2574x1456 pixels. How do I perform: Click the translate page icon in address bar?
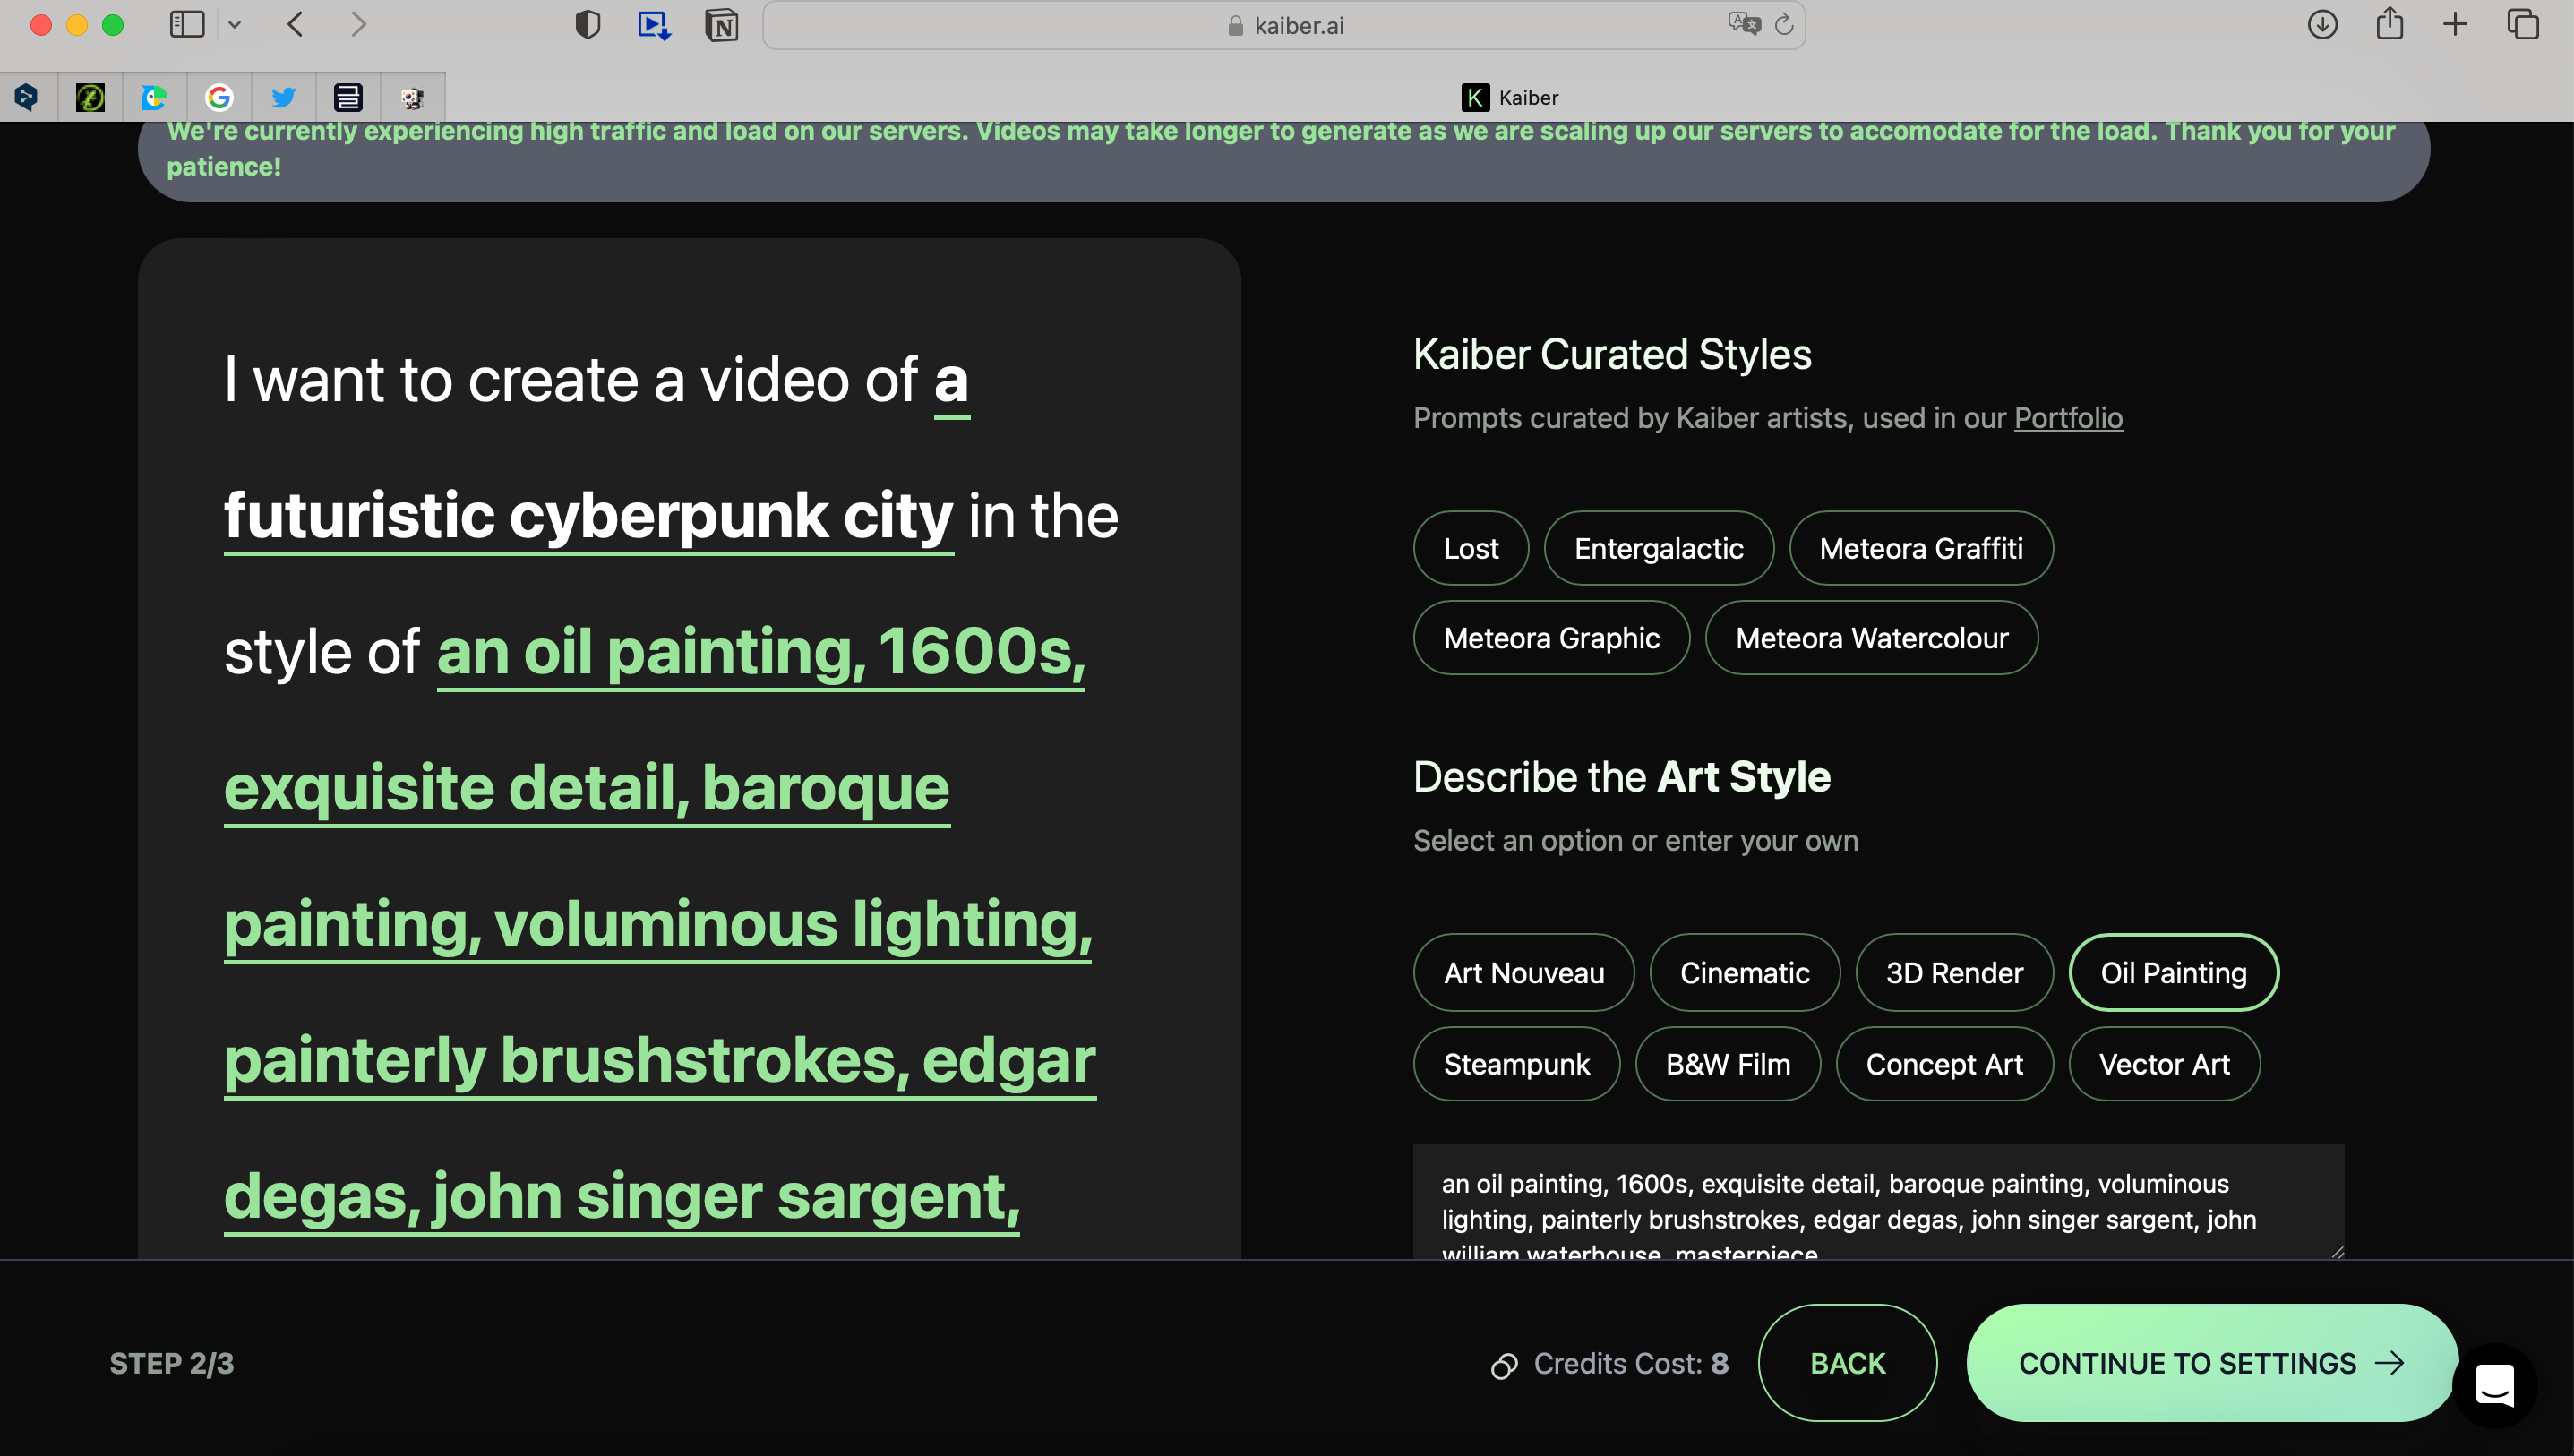tap(1743, 24)
